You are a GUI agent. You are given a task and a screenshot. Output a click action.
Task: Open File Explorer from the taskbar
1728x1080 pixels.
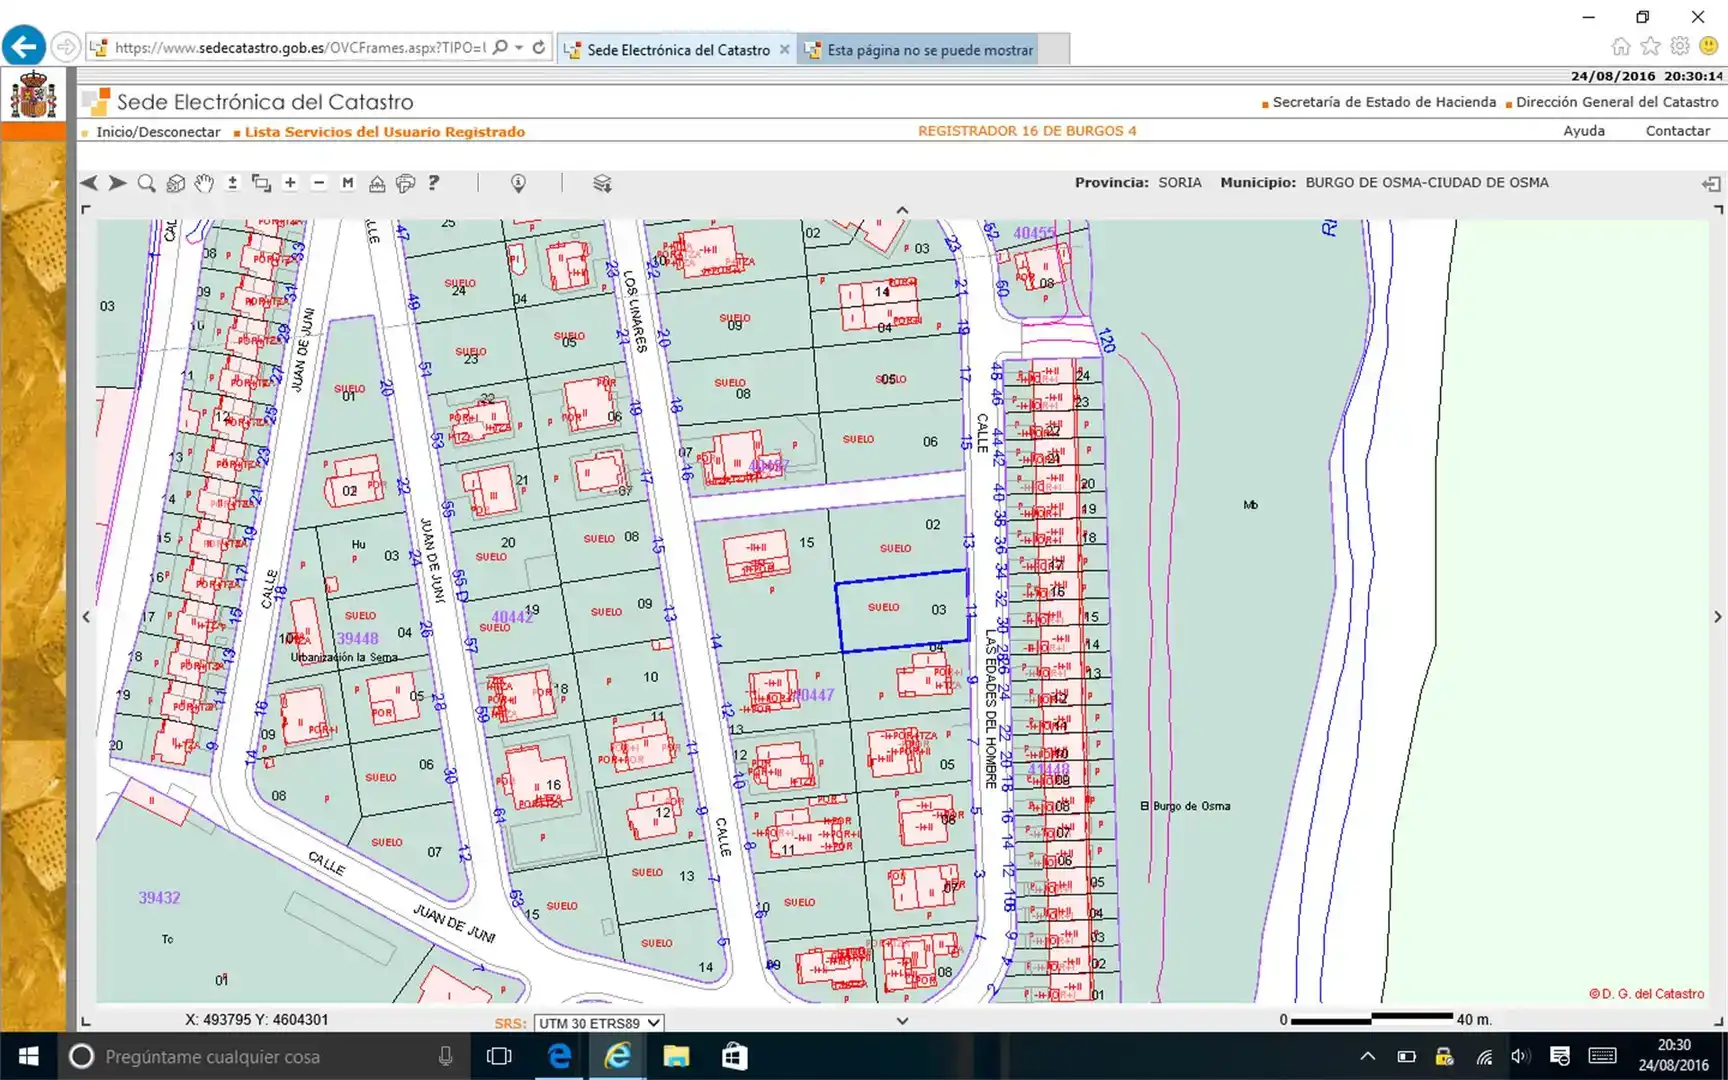pos(676,1056)
